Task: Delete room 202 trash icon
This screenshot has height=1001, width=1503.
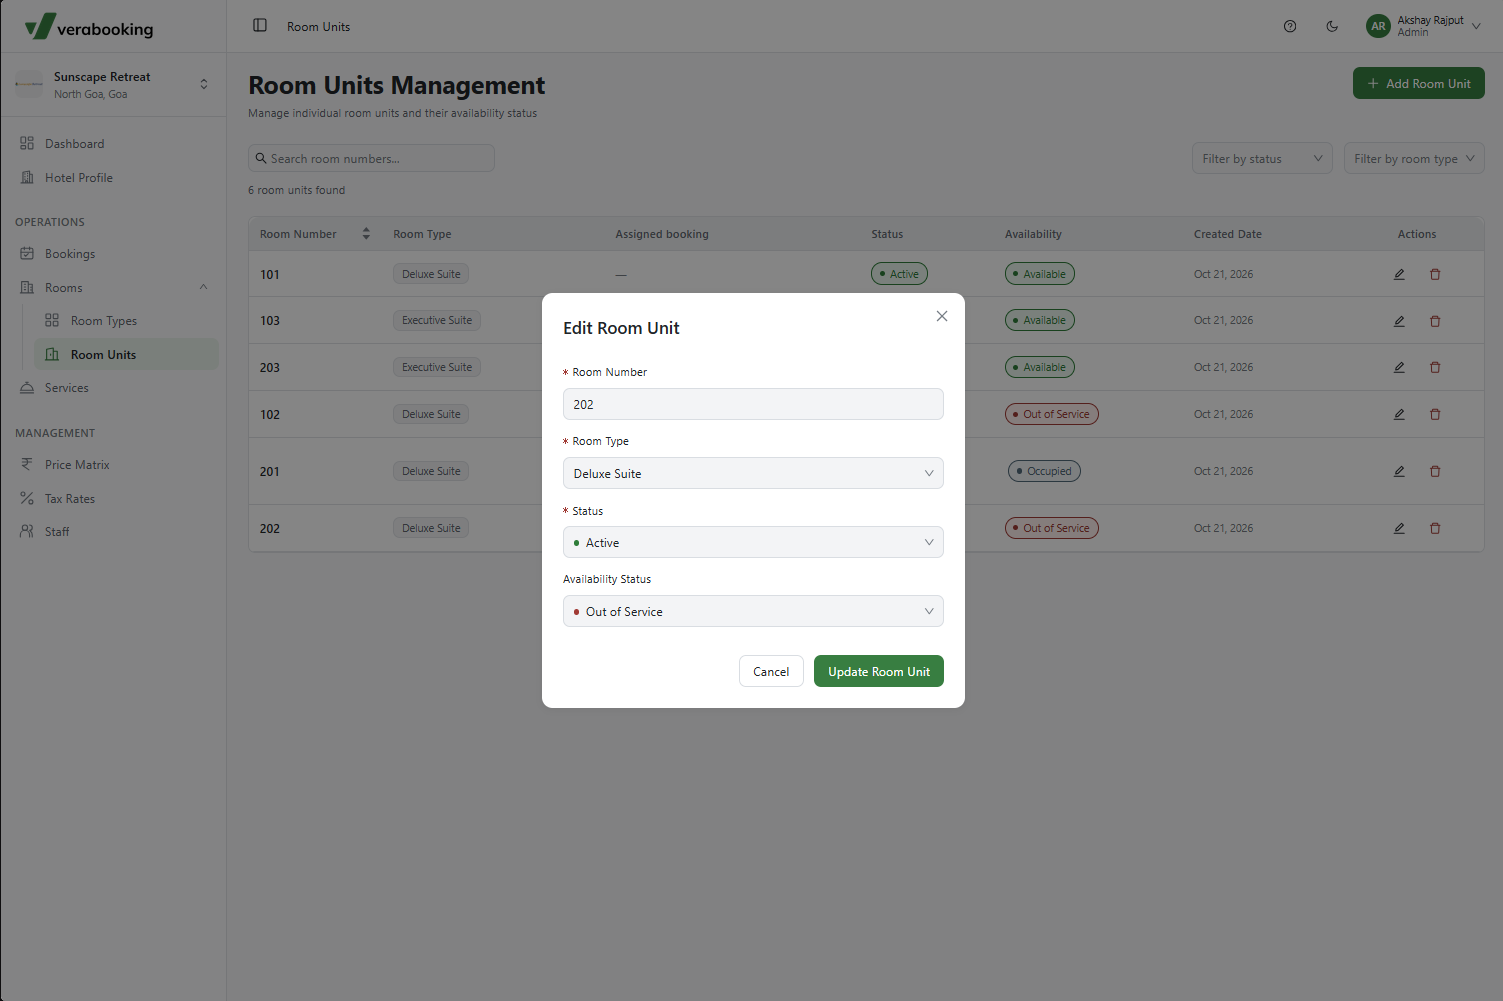Action: (1435, 528)
